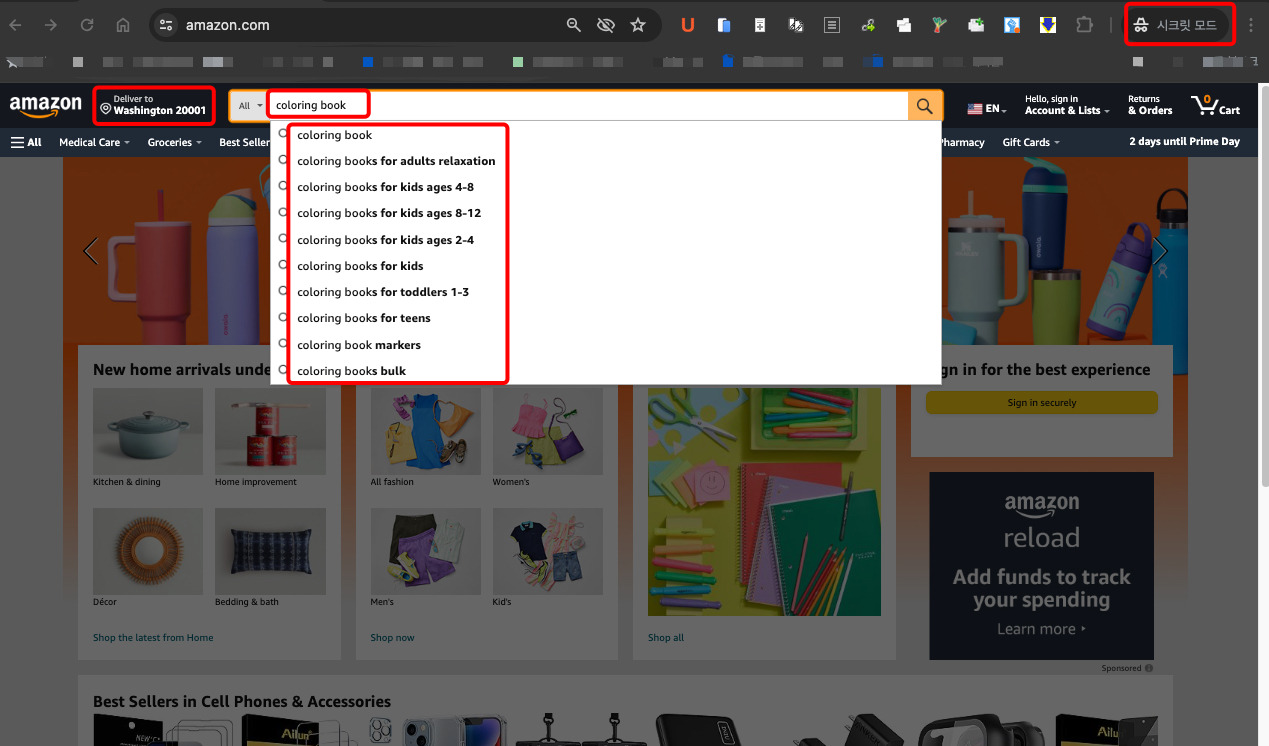Click the browser forward arrow
Screen dimensions: 1269x746
[51, 25]
